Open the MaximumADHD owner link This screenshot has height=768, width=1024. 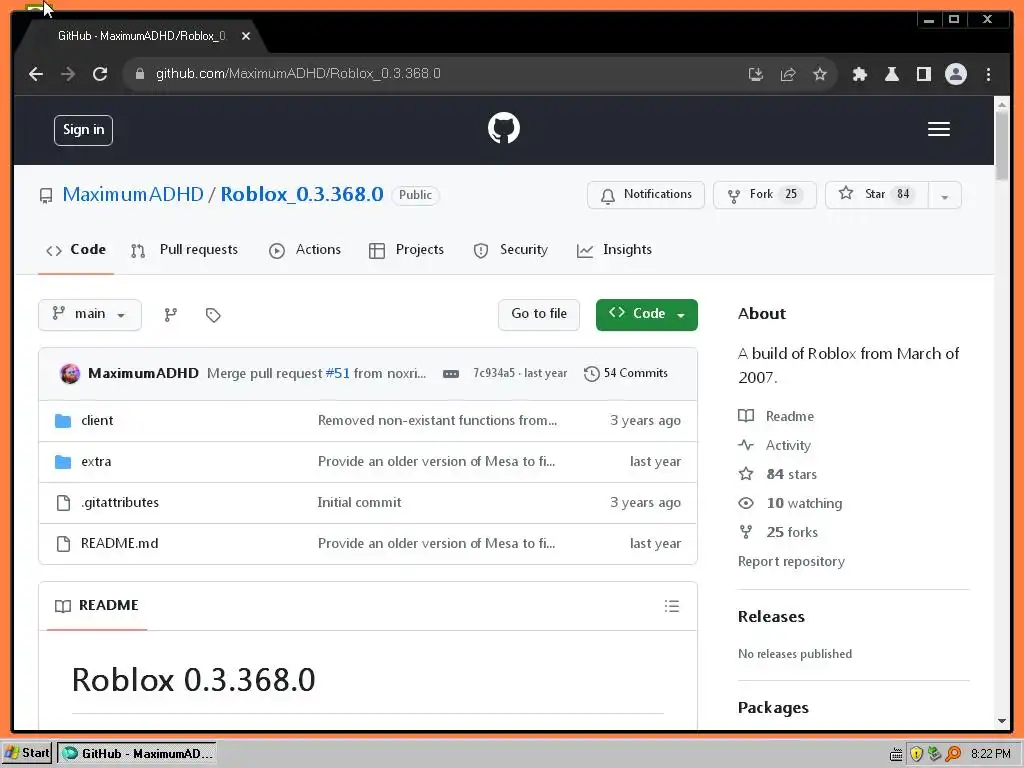tap(133, 195)
